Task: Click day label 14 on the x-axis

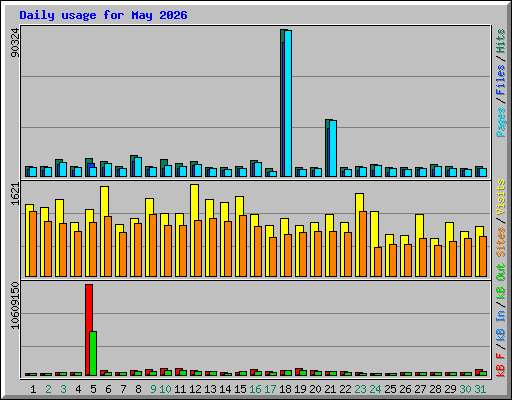Action: tap(225, 389)
